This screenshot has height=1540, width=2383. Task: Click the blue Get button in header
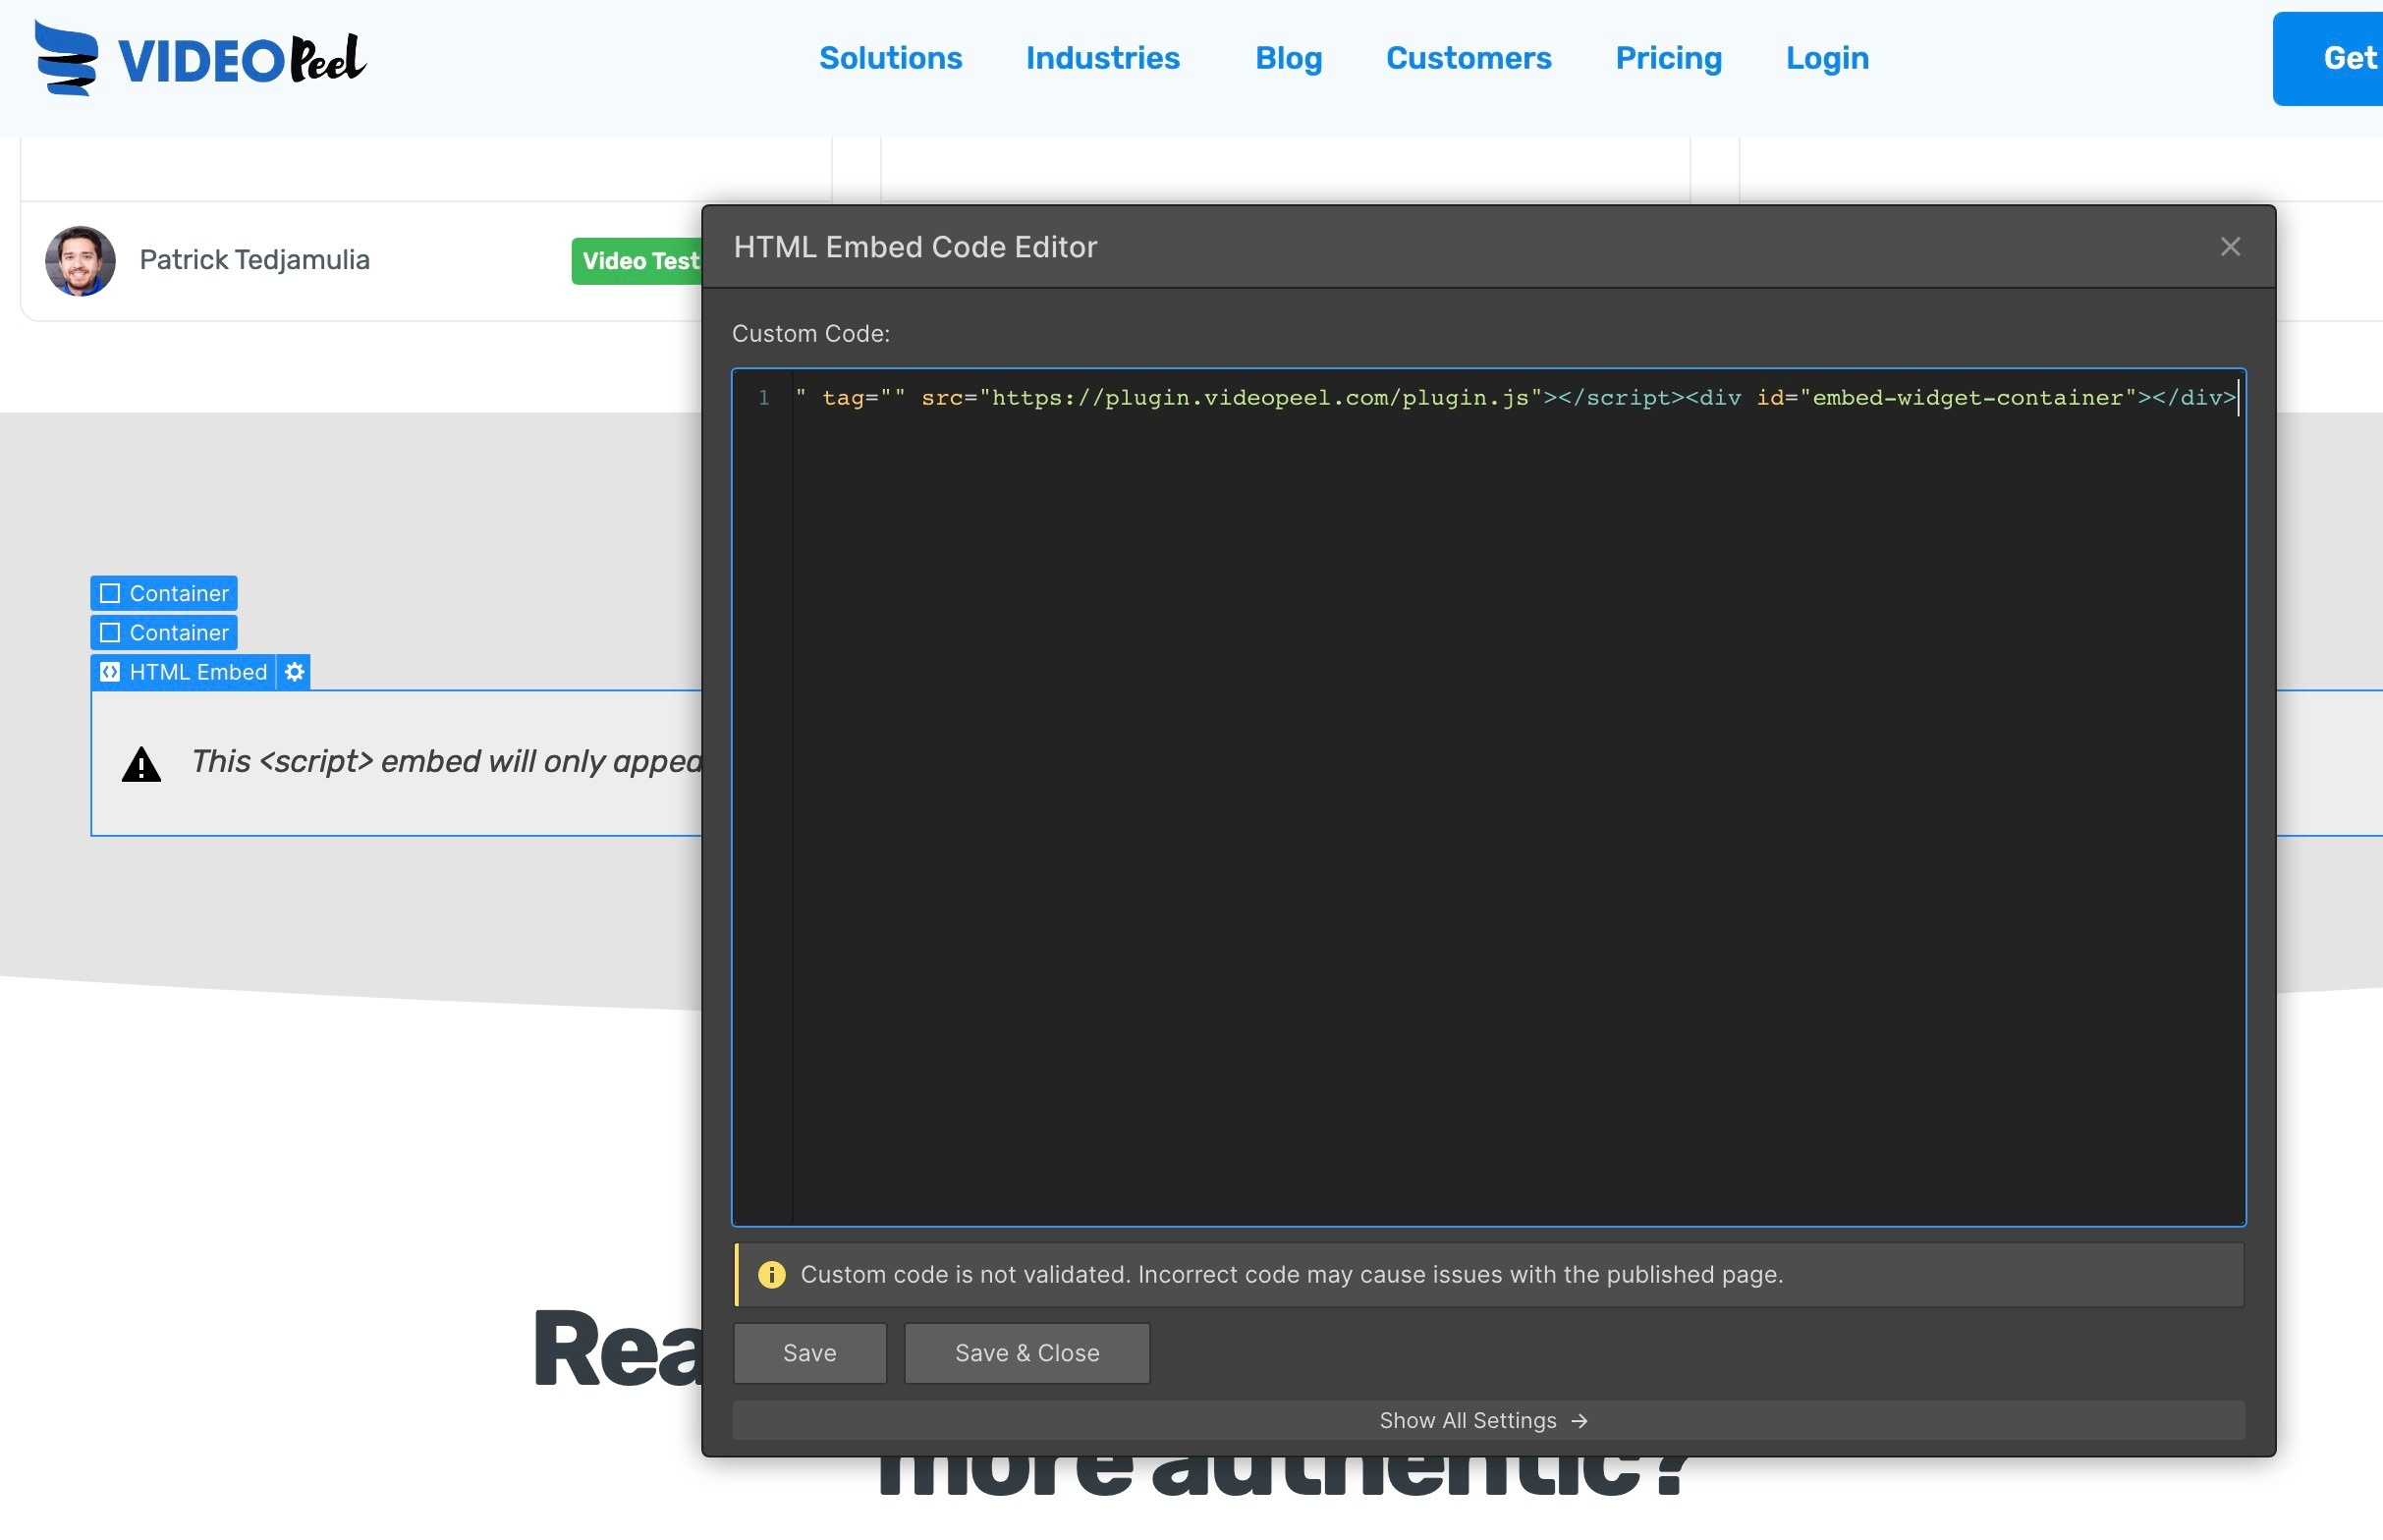coord(2328,58)
